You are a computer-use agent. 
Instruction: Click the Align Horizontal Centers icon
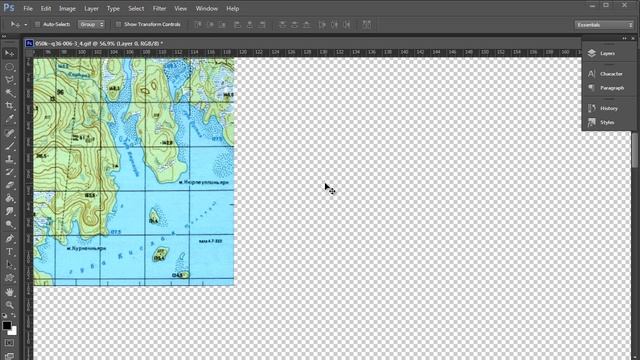[x=250, y=24]
